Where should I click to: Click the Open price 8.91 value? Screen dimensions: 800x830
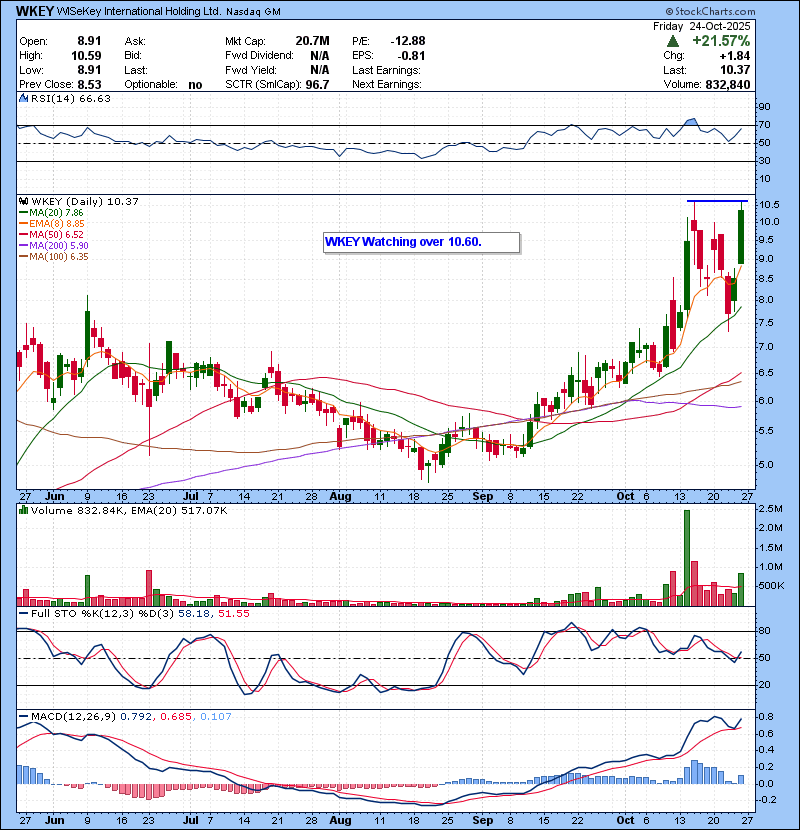pyautogui.click(x=89, y=41)
